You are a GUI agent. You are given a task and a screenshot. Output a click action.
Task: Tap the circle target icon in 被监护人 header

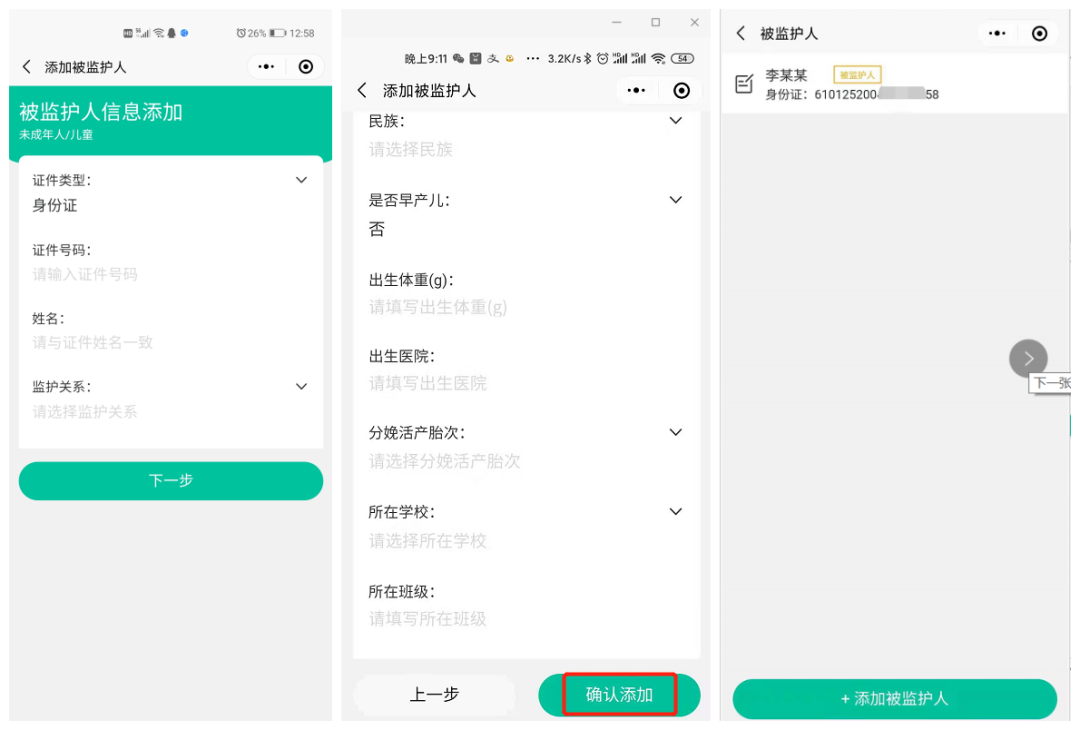pyautogui.click(x=1039, y=34)
